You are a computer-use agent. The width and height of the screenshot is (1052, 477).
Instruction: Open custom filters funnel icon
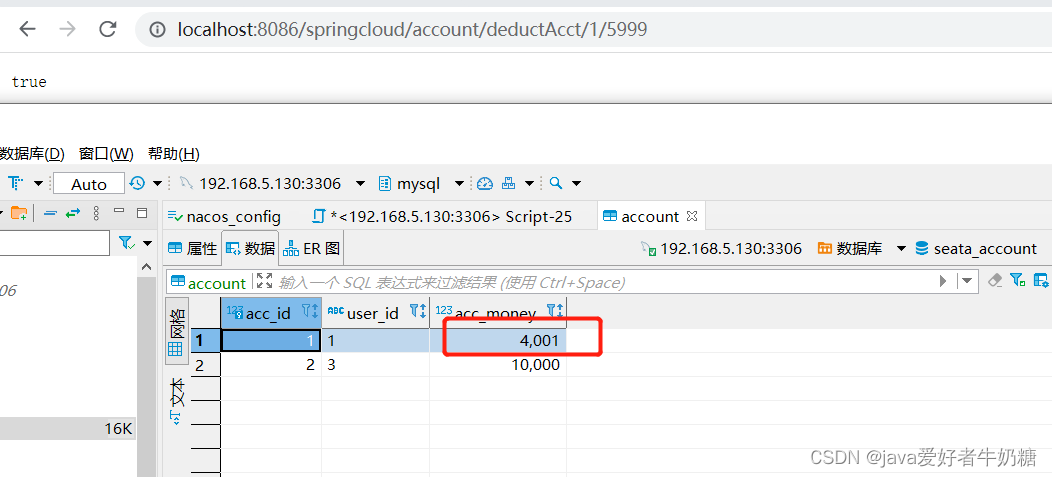1018,281
